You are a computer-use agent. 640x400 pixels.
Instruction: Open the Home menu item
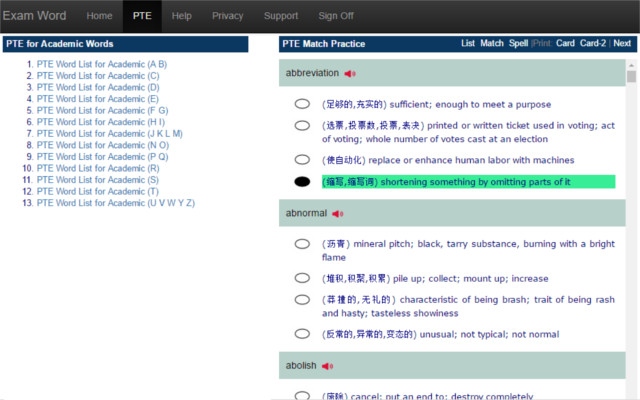(99, 16)
